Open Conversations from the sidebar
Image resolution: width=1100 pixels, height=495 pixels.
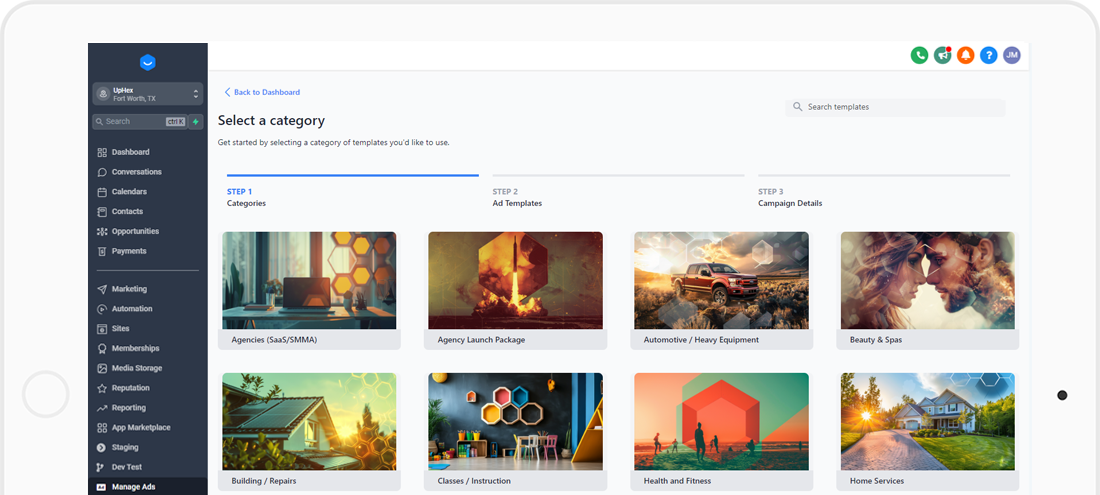[136, 172]
